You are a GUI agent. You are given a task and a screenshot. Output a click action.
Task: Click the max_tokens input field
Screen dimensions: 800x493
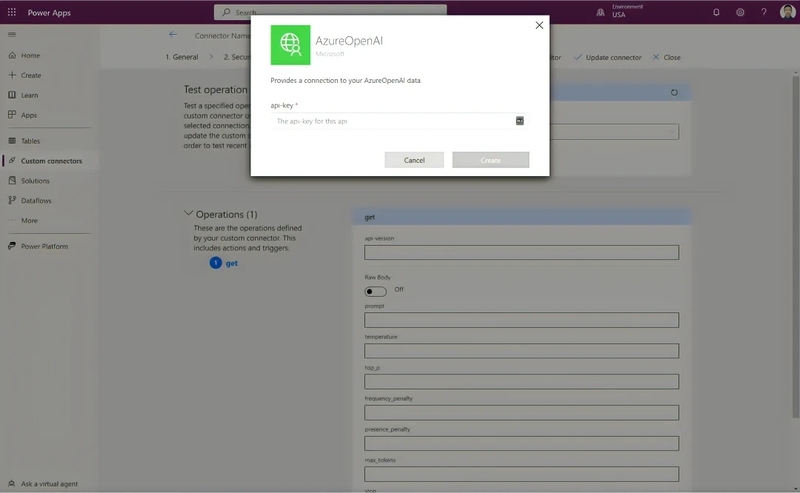click(x=521, y=474)
